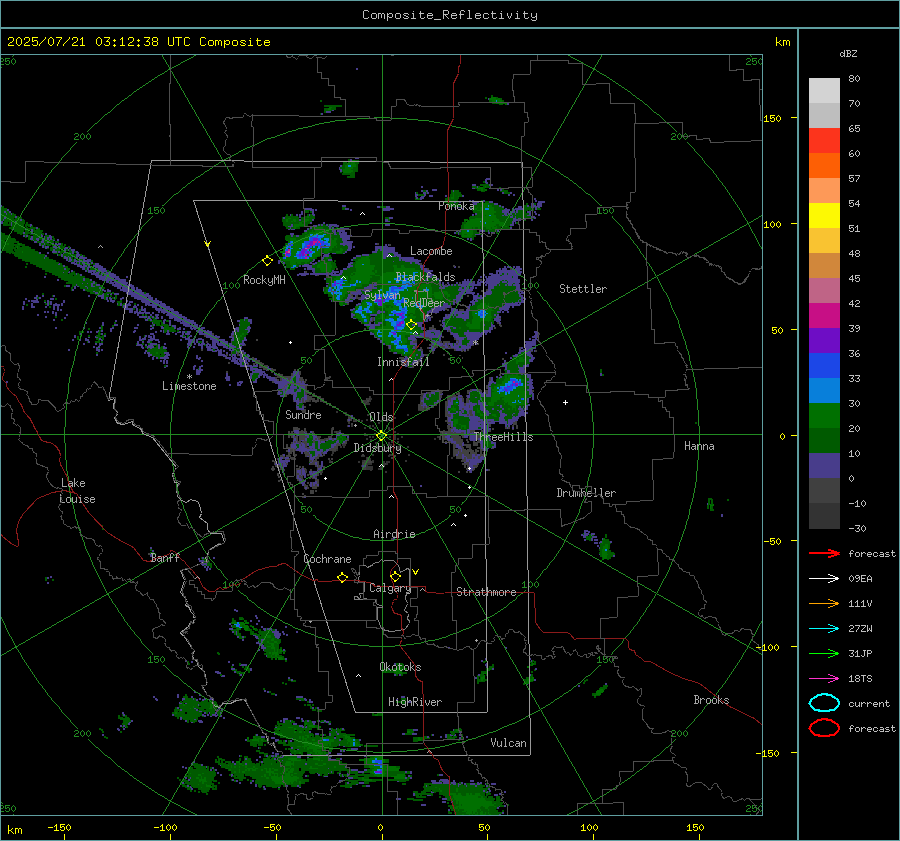Select the orange 111V arrow icon
This screenshot has height=841, width=900.
point(824,603)
